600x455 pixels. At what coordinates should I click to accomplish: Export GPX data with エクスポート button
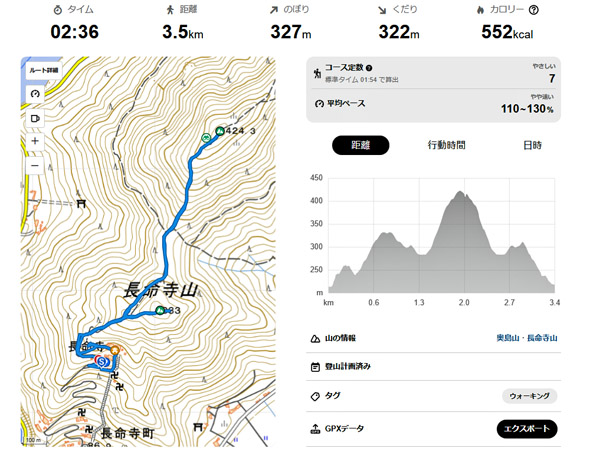[x=527, y=429]
